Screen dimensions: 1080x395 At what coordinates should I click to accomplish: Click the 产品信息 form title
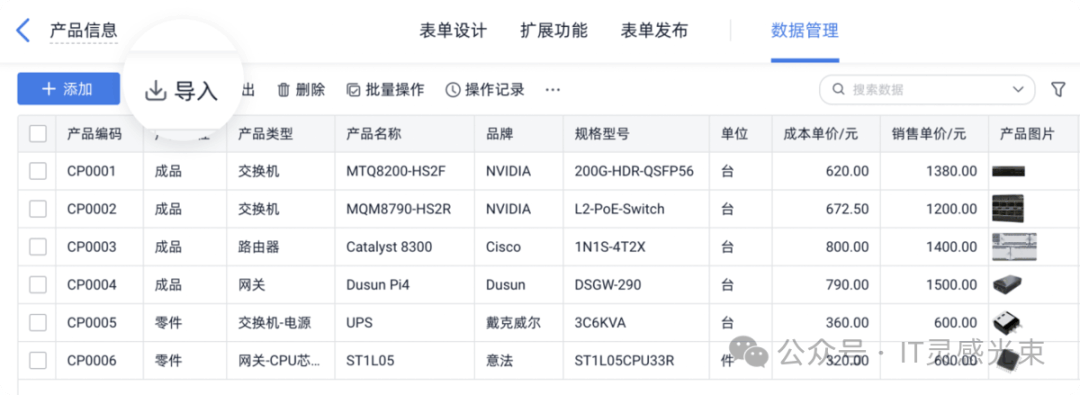click(83, 31)
